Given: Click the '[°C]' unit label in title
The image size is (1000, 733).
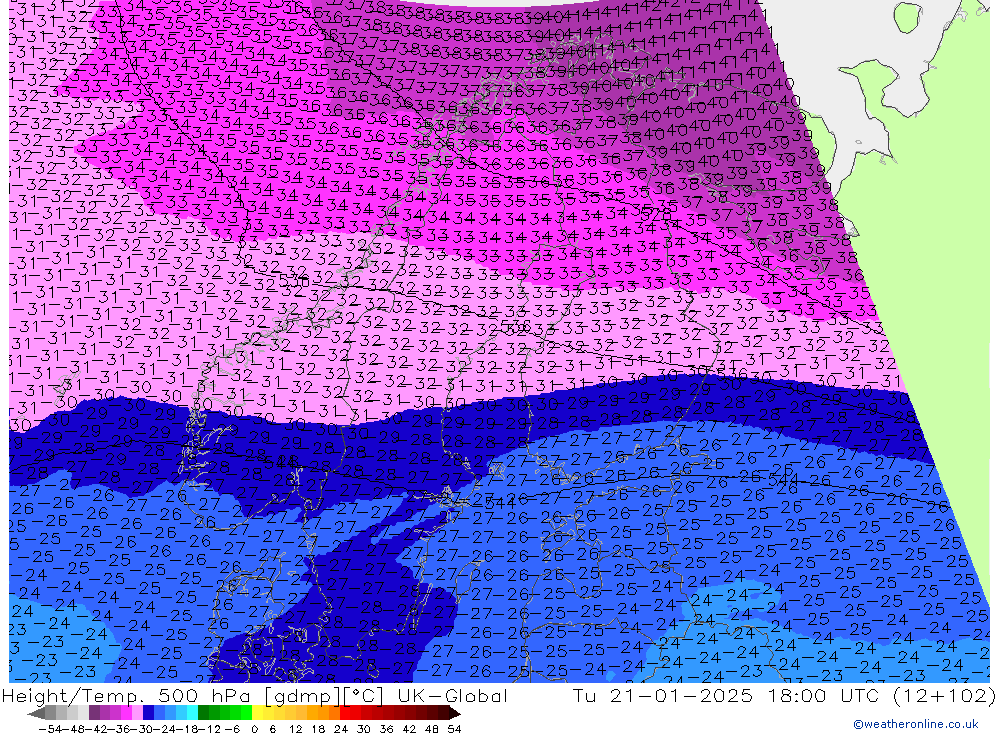Looking at the screenshot, I should [x=363, y=696].
